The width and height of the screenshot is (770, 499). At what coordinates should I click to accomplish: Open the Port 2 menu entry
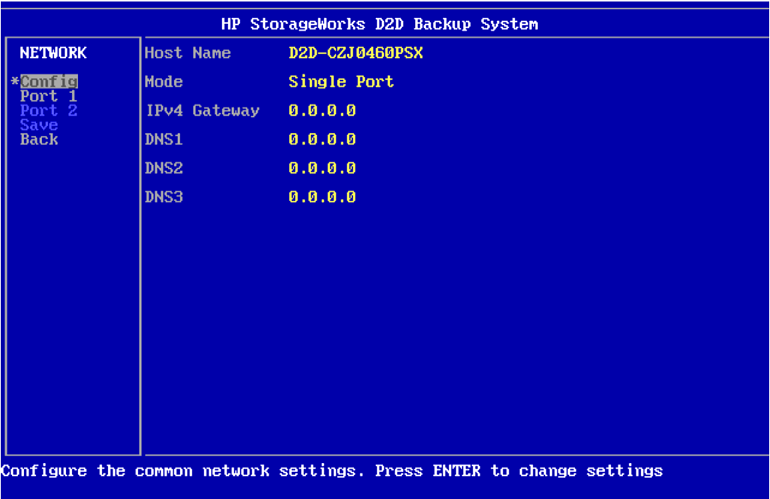click(x=49, y=110)
